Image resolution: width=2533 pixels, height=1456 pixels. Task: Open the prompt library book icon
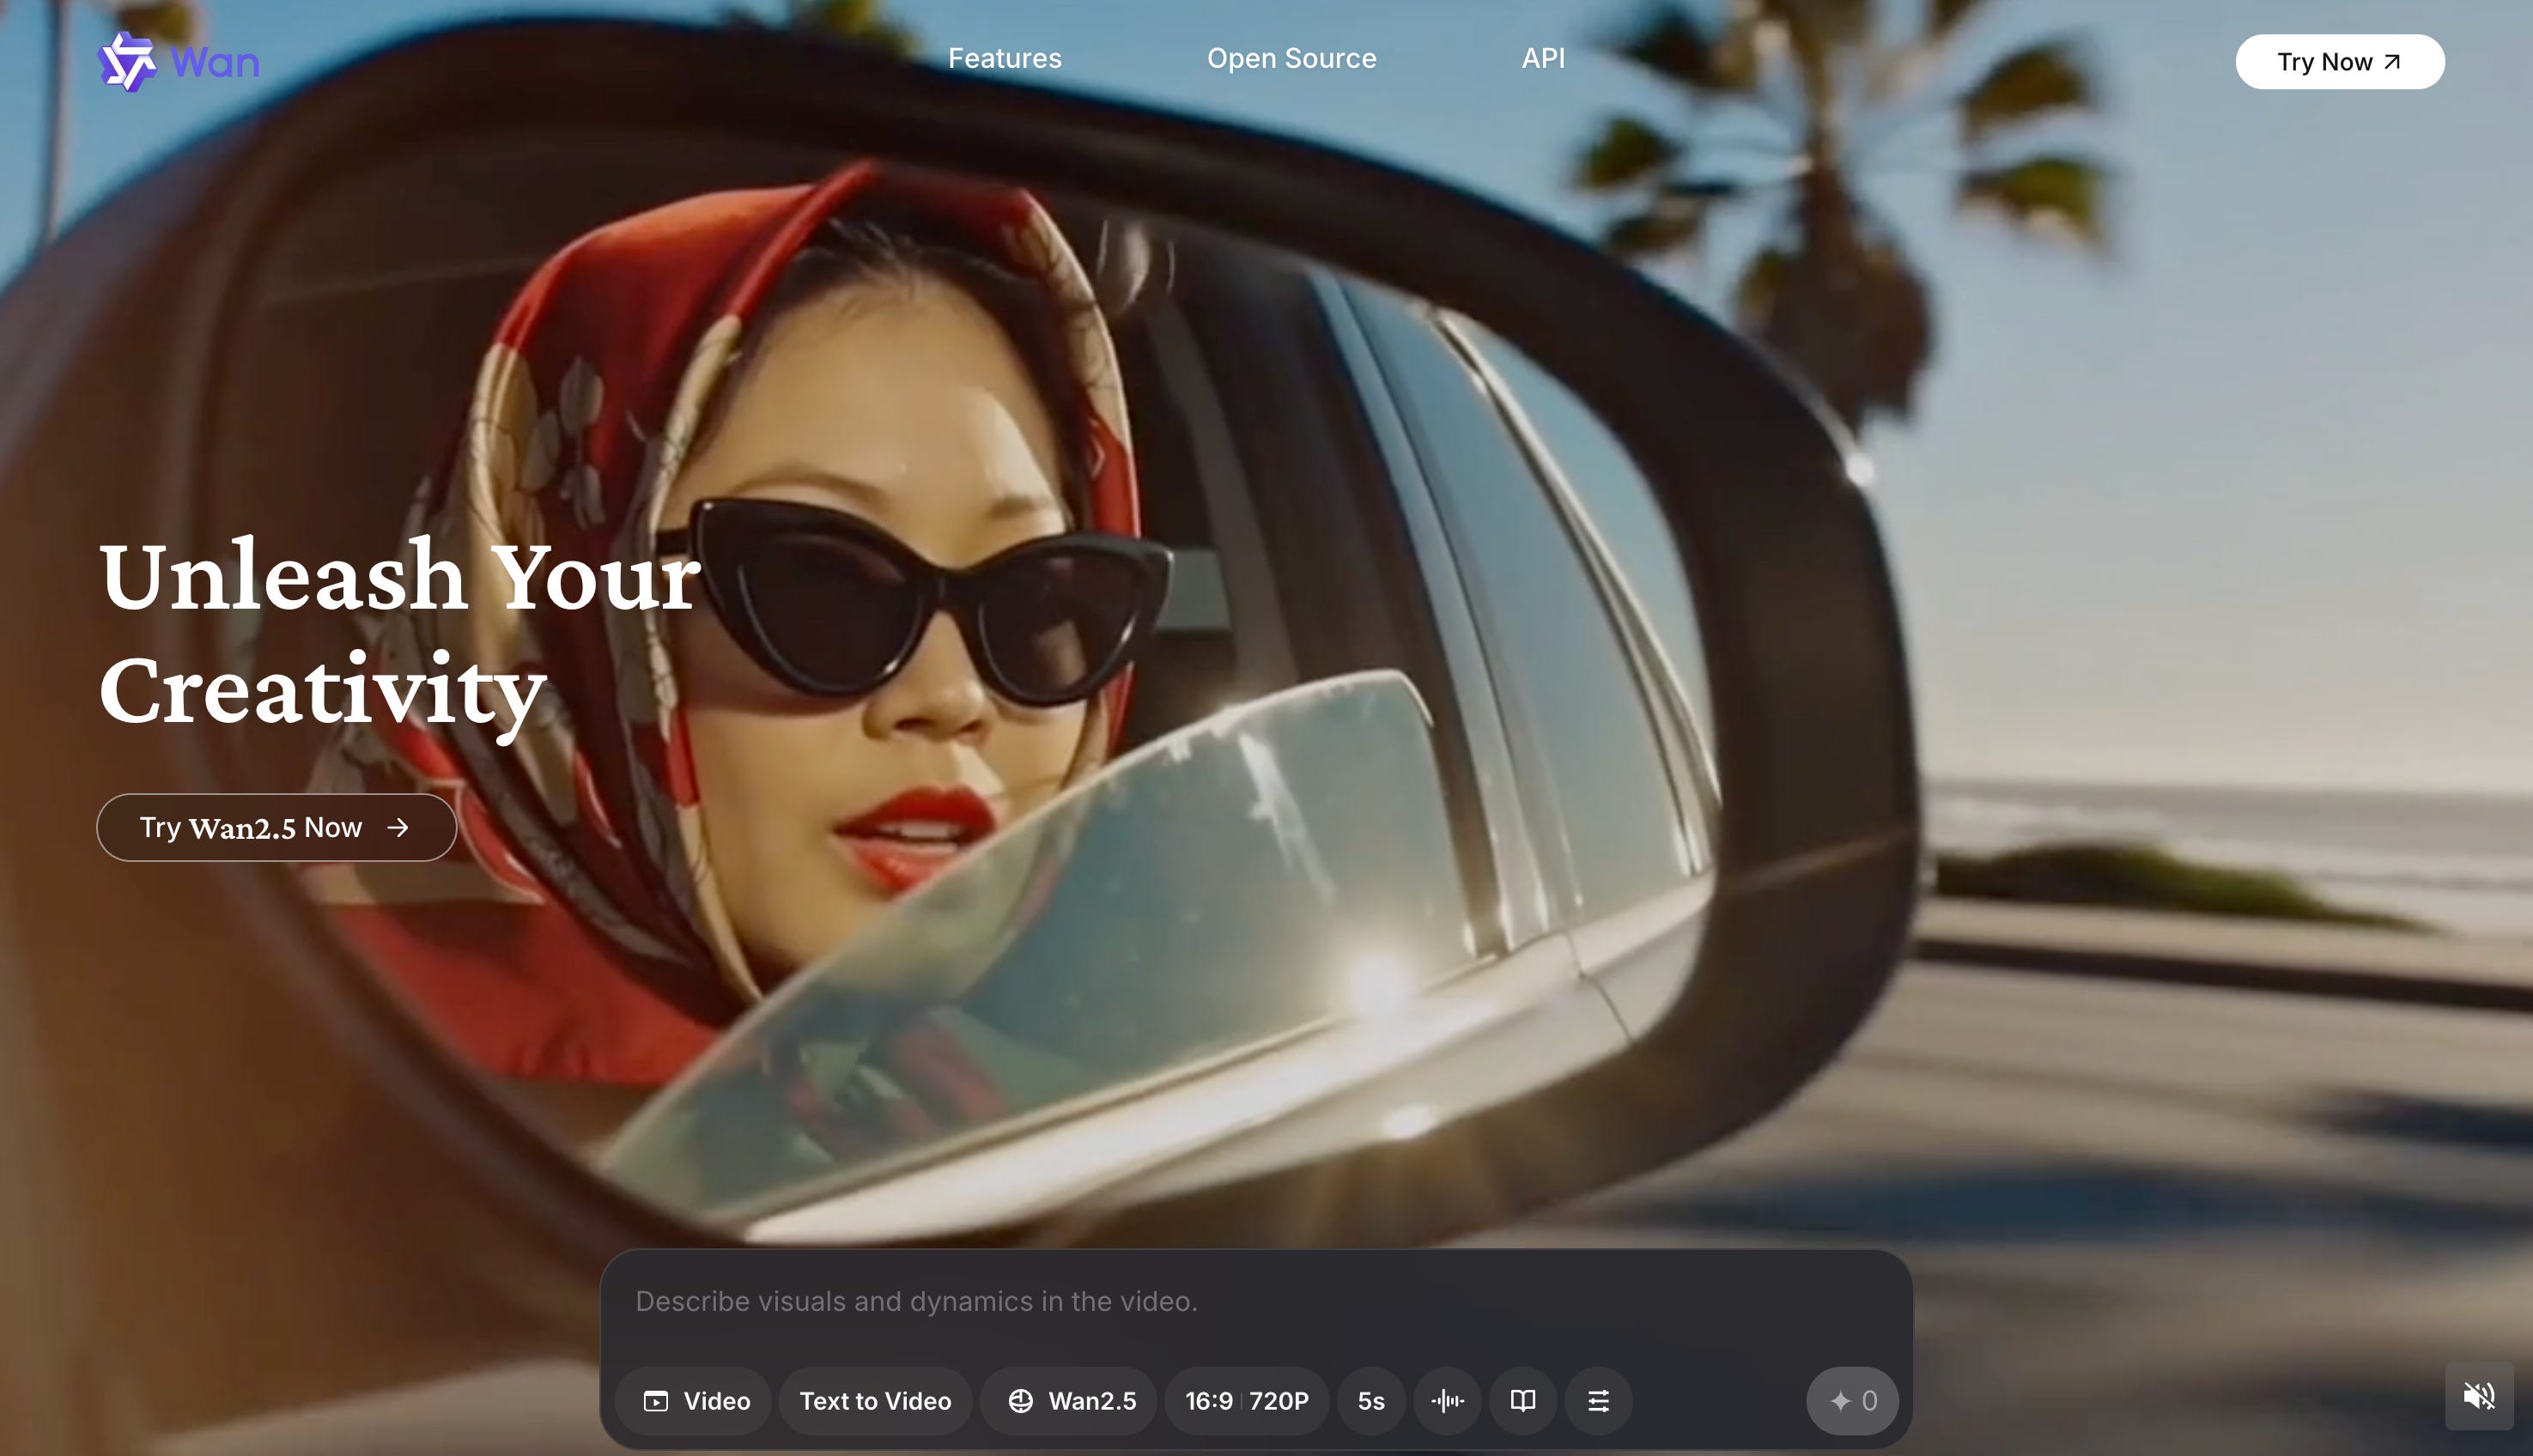point(1522,1401)
